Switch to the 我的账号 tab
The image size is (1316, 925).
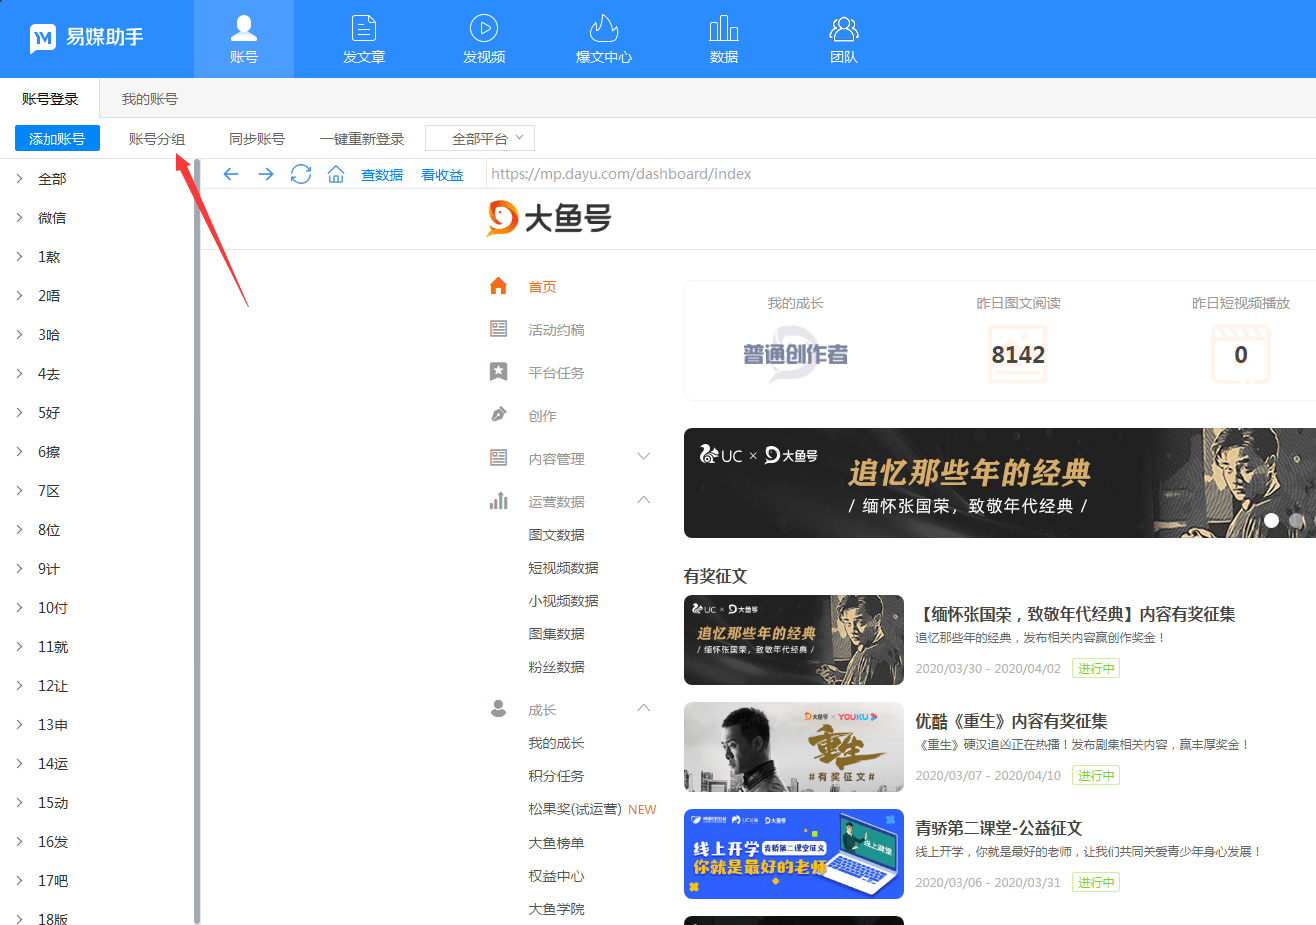click(150, 99)
